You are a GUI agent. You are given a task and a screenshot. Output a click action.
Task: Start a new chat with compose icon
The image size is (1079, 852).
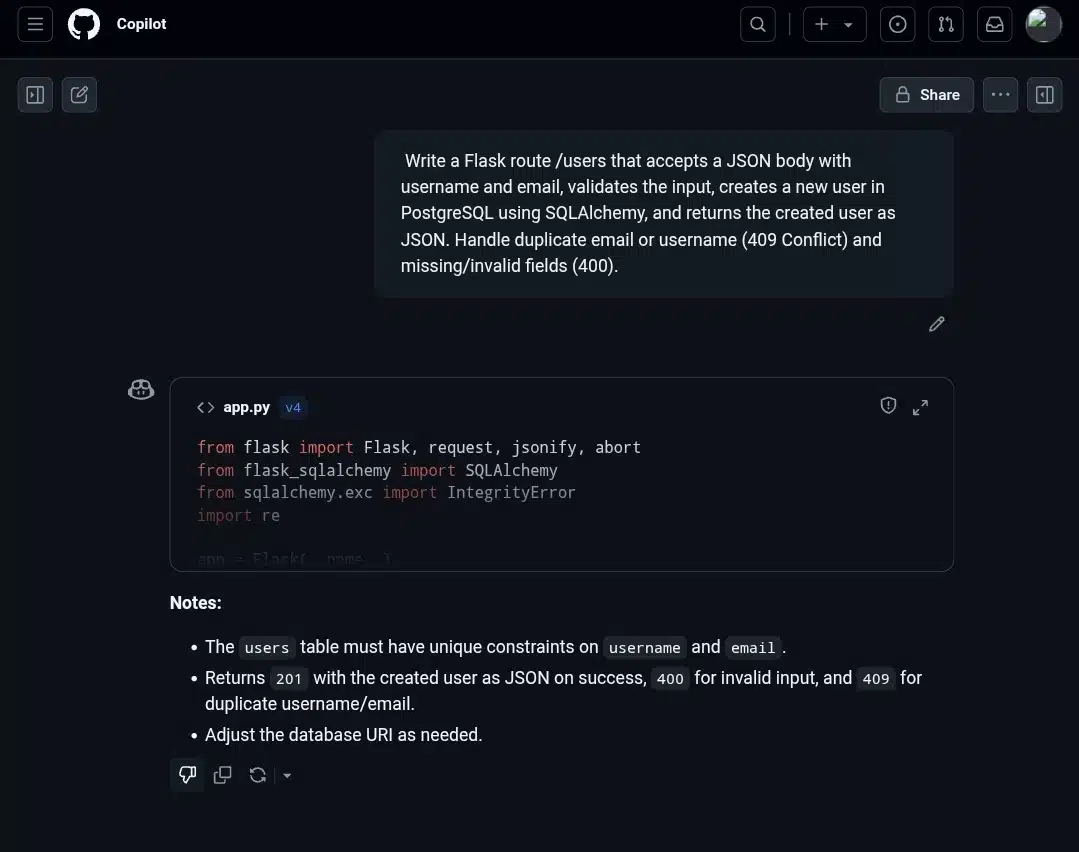[79, 94]
